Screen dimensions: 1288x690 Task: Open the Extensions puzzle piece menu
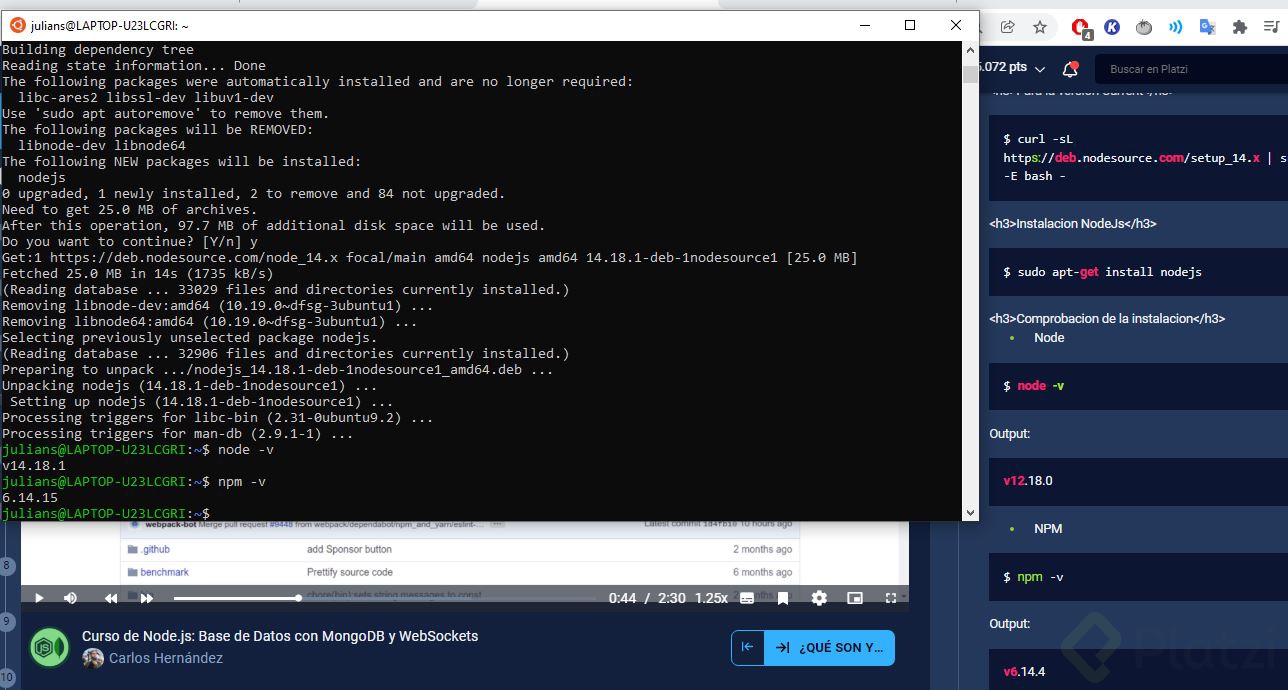tap(1240, 27)
